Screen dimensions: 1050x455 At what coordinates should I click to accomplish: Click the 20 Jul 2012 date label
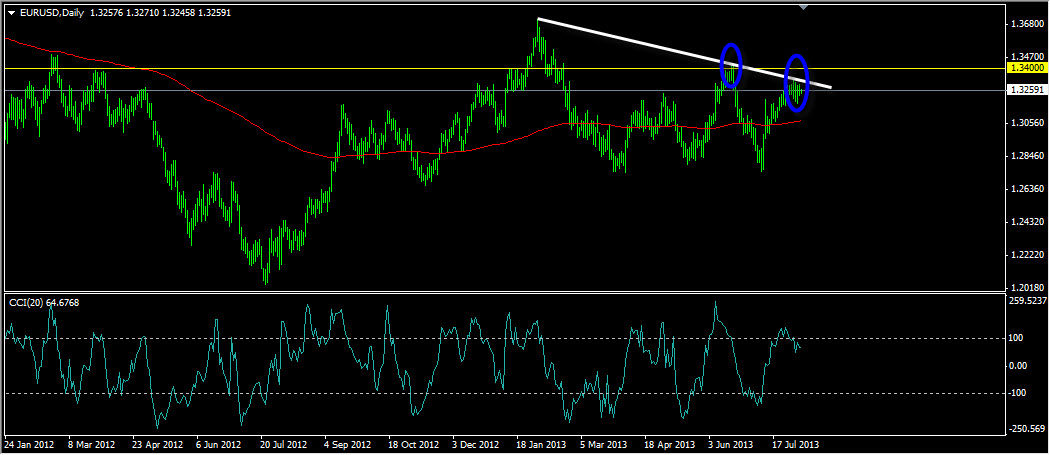click(283, 444)
